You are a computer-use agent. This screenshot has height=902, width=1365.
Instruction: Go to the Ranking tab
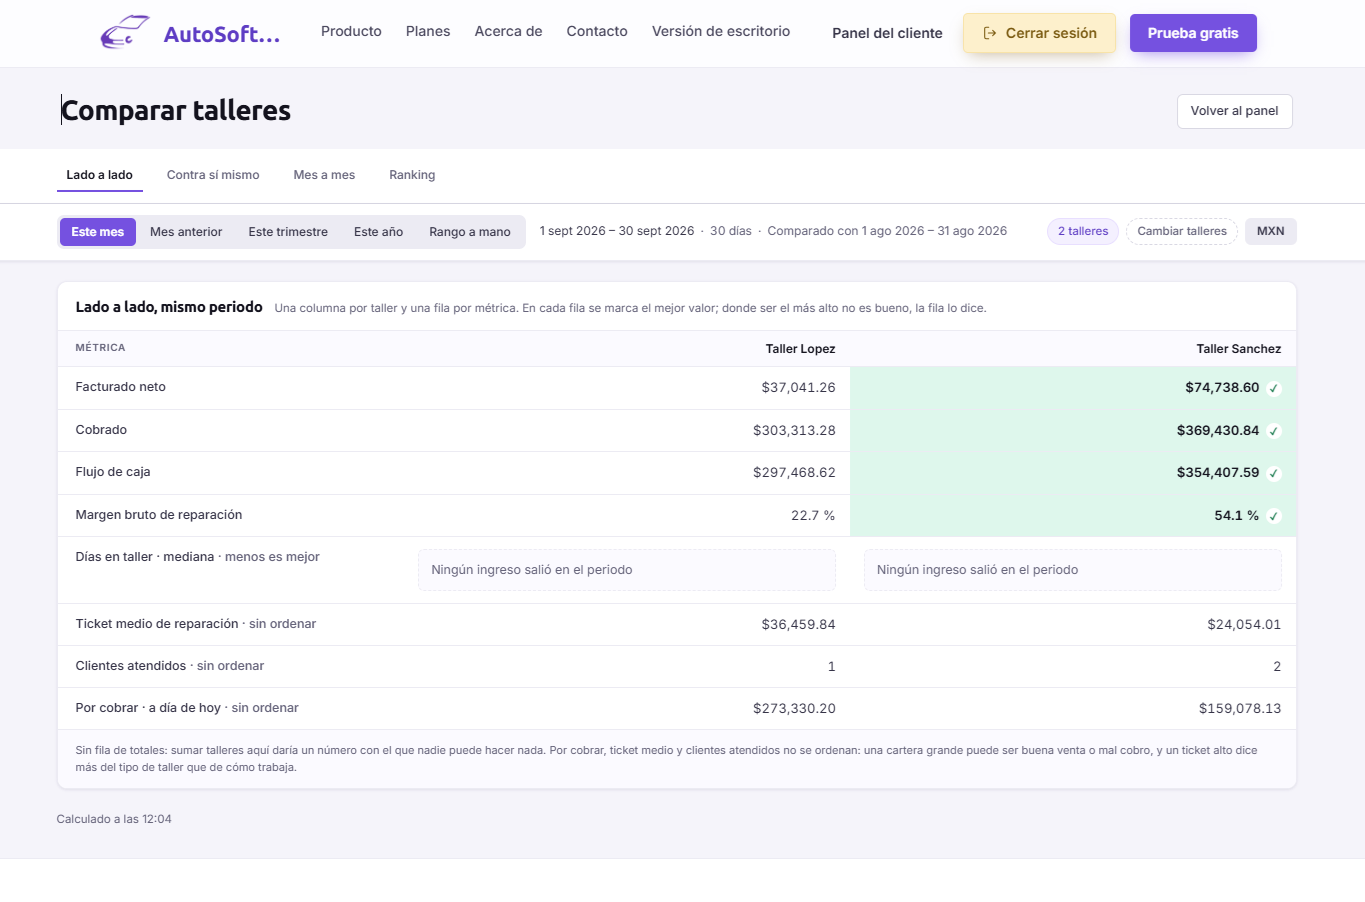tap(412, 175)
